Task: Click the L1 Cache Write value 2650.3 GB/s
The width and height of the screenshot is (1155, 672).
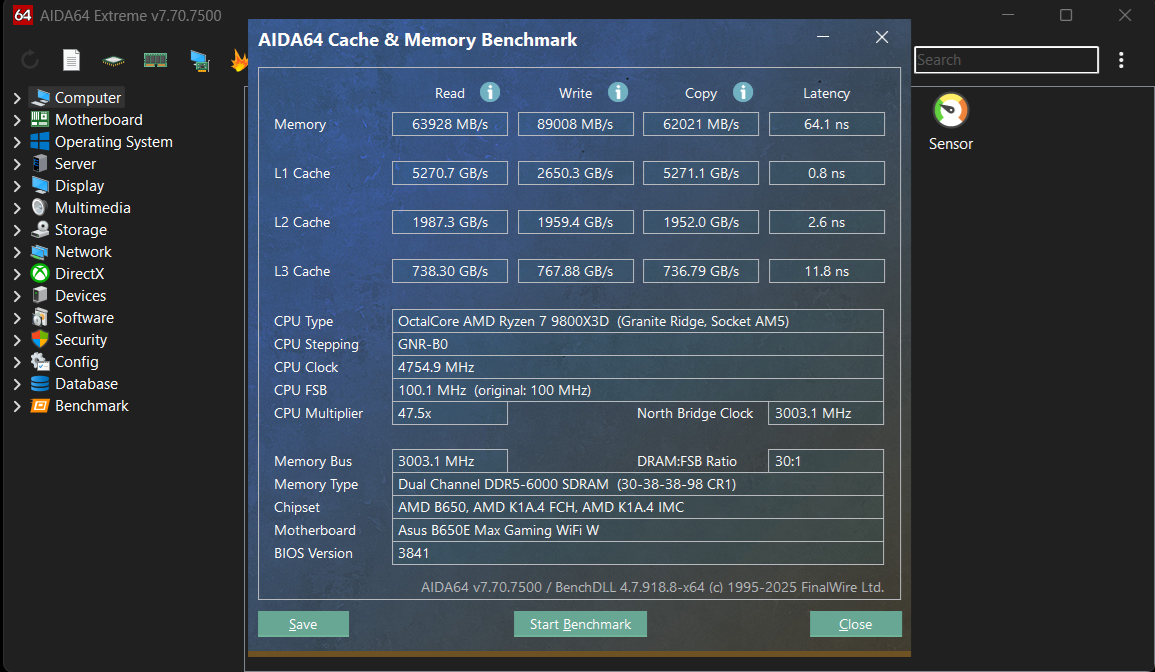Action: 575,173
